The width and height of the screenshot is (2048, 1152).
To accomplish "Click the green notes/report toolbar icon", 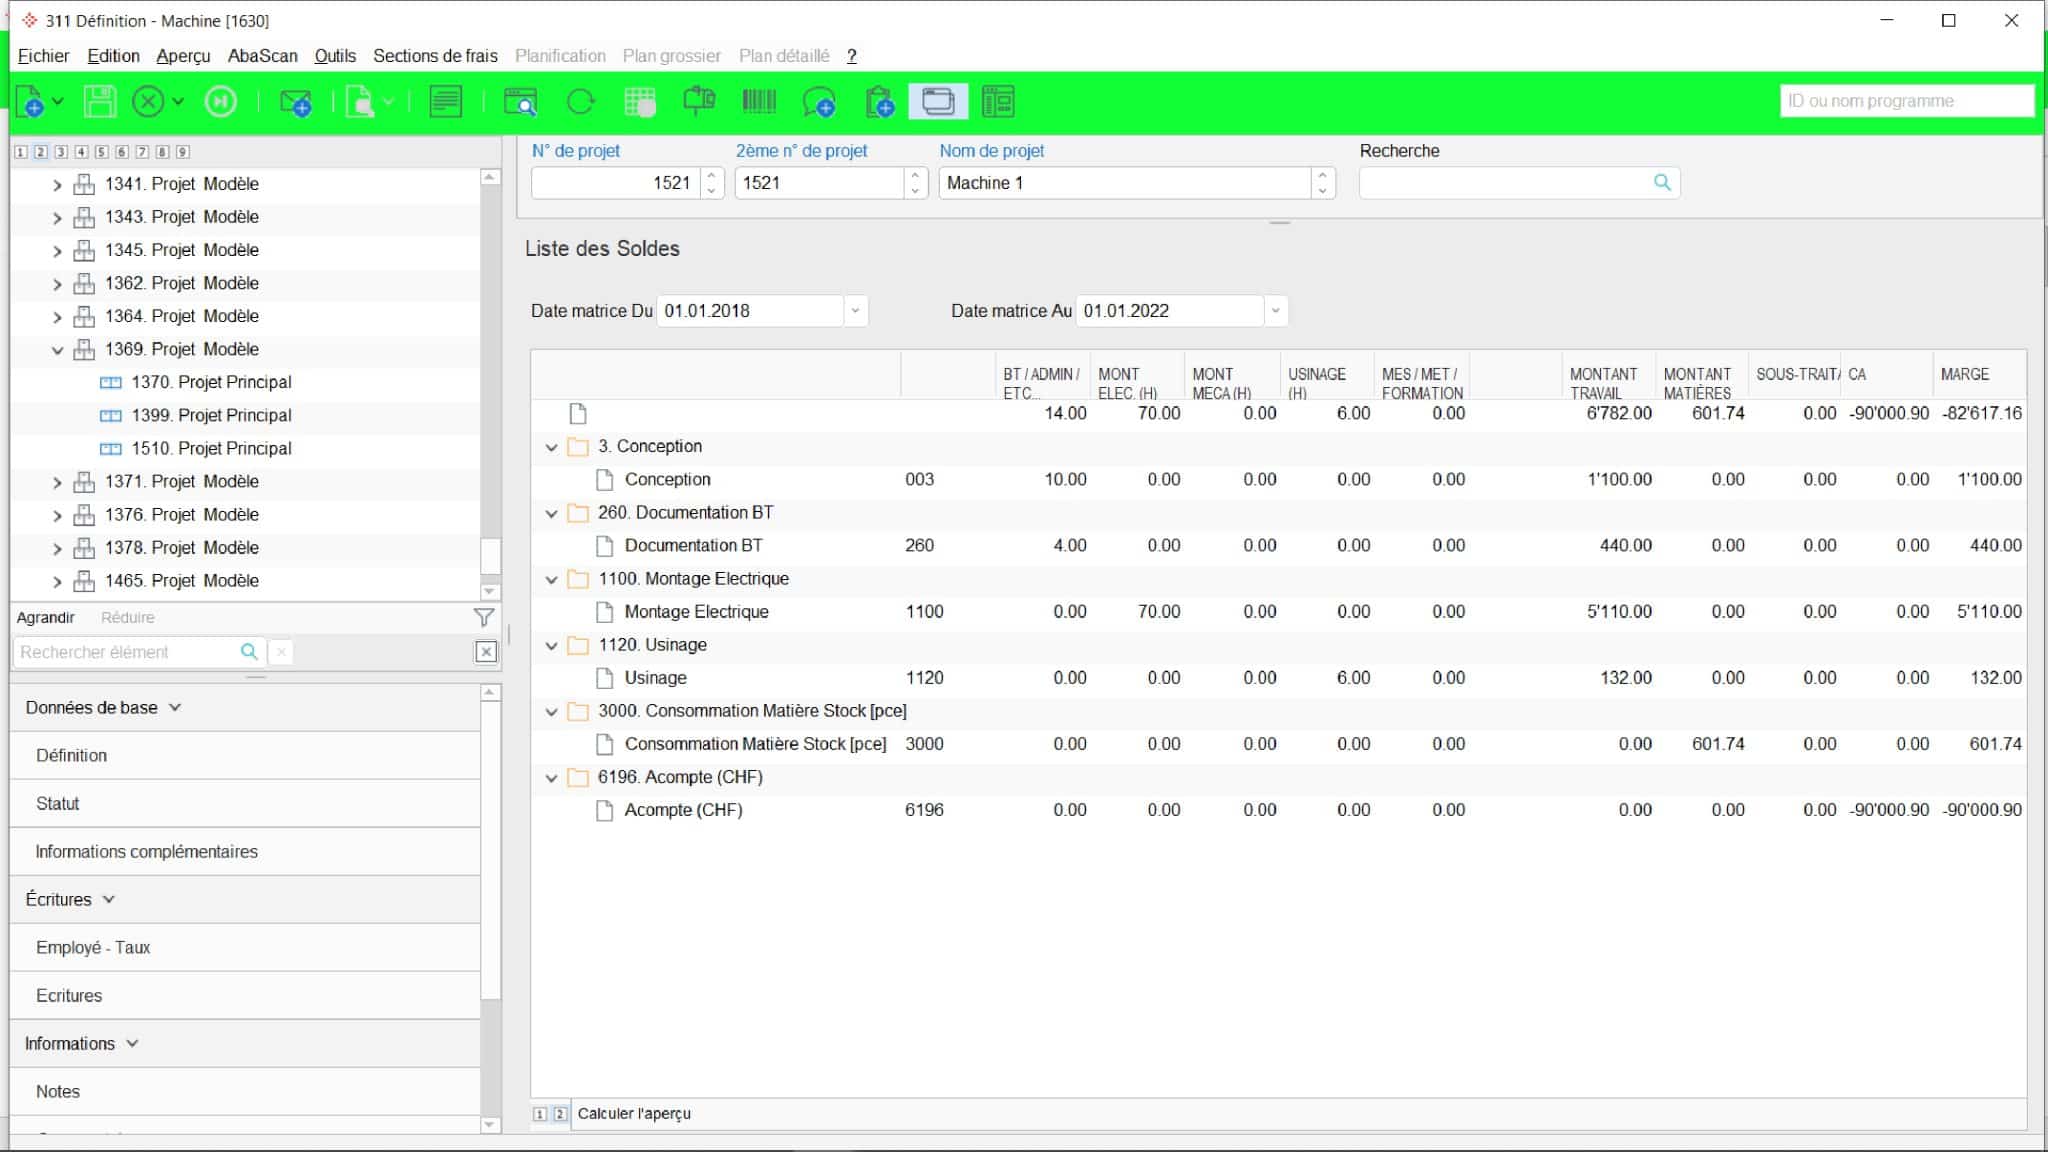I will [x=446, y=100].
